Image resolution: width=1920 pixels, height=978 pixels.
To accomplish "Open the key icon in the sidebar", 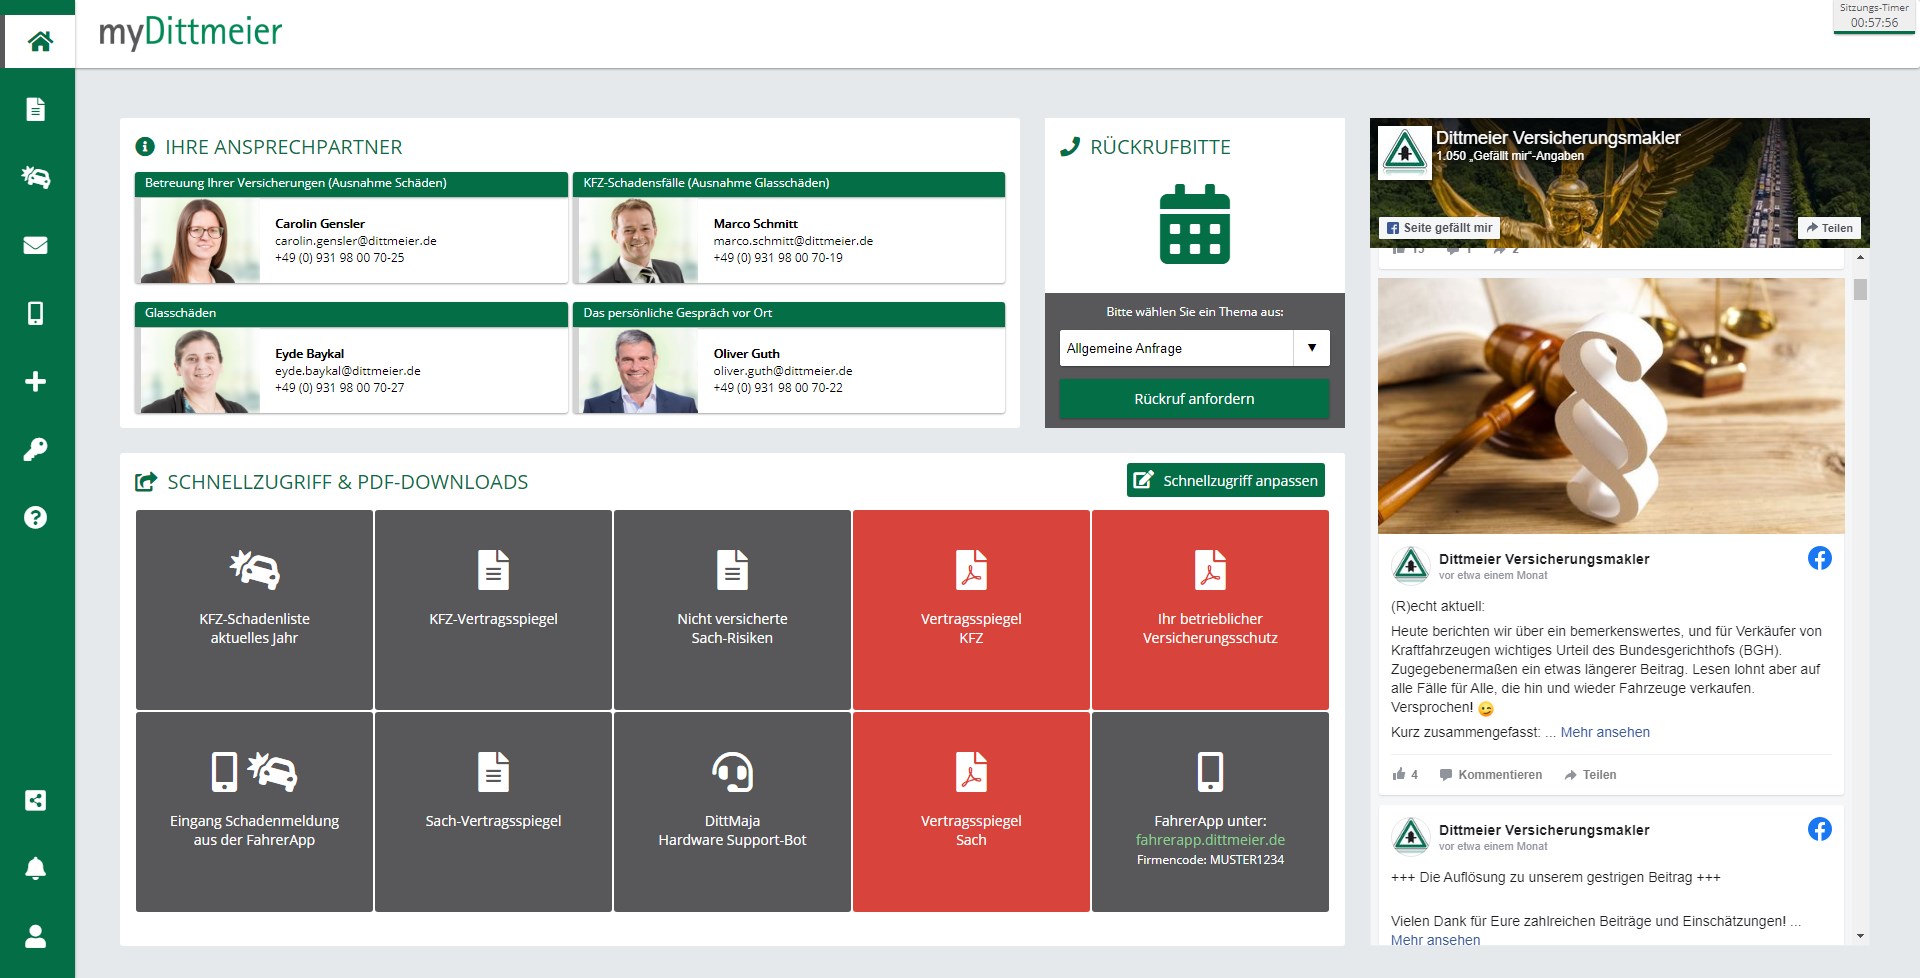I will pos(35,449).
